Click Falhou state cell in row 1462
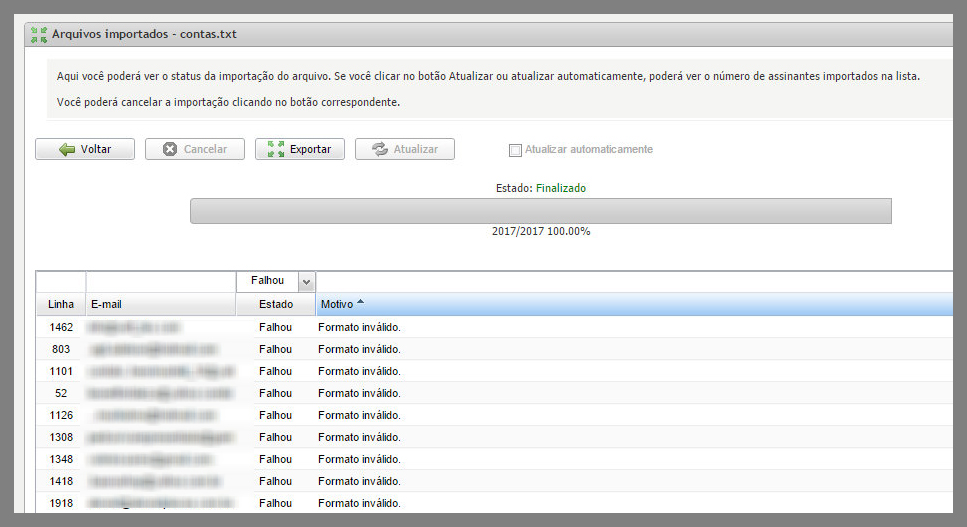The height and width of the screenshot is (527, 967). [x=275, y=327]
